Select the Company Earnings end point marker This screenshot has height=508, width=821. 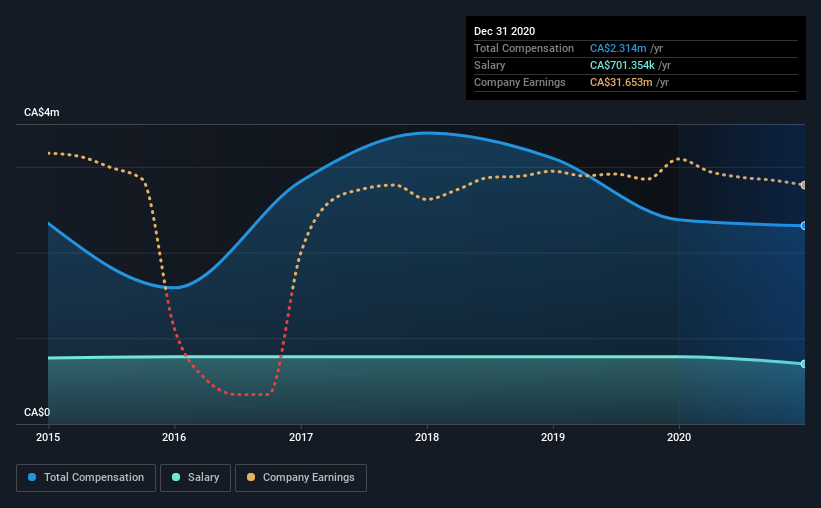(x=803, y=185)
